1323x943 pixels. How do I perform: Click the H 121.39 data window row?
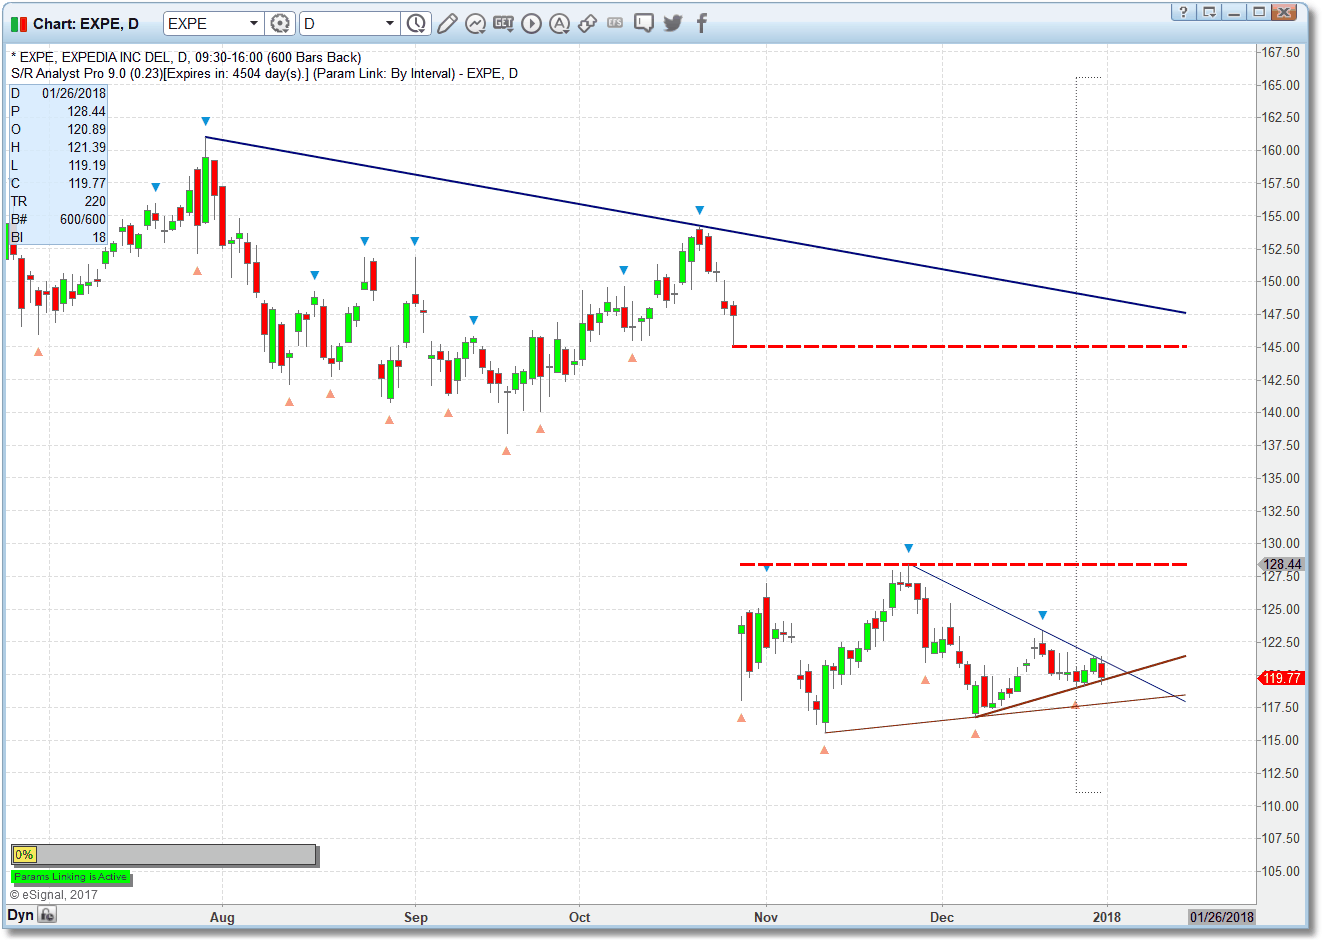coord(58,147)
